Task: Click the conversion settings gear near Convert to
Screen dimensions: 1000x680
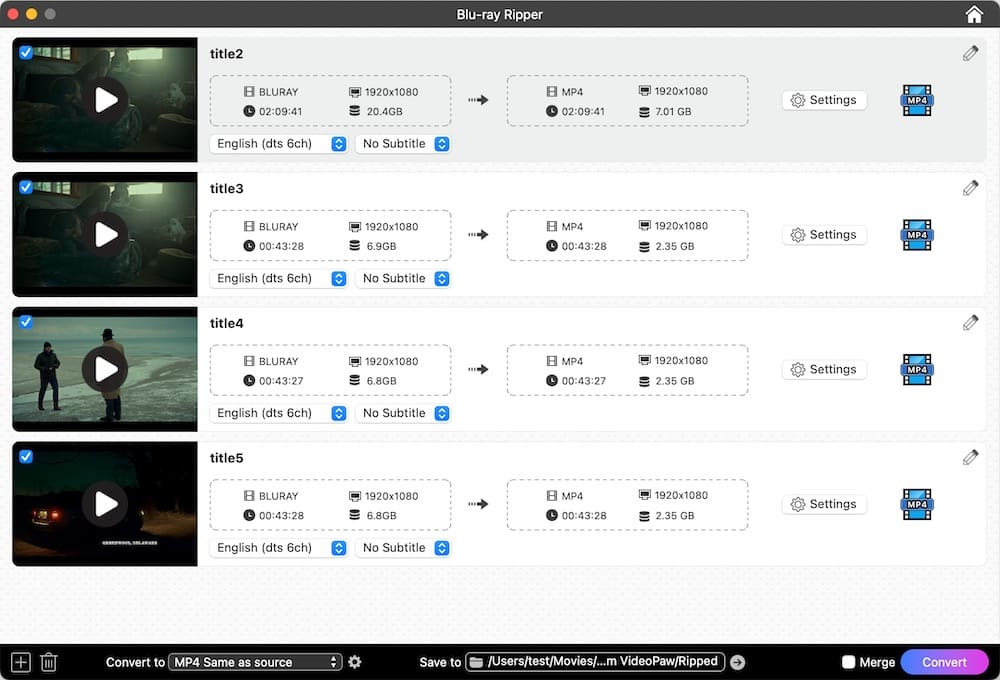Action: click(355, 661)
